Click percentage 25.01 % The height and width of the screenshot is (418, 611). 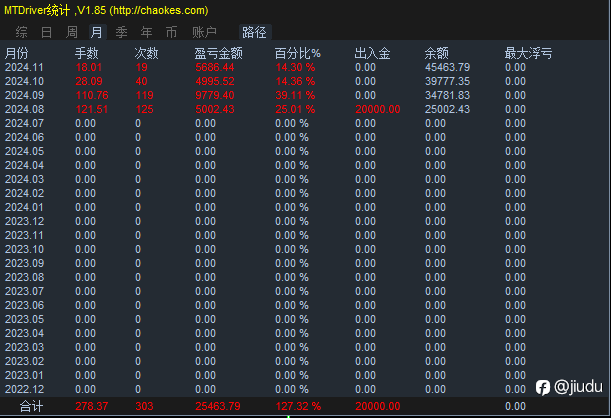coord(295,109)
